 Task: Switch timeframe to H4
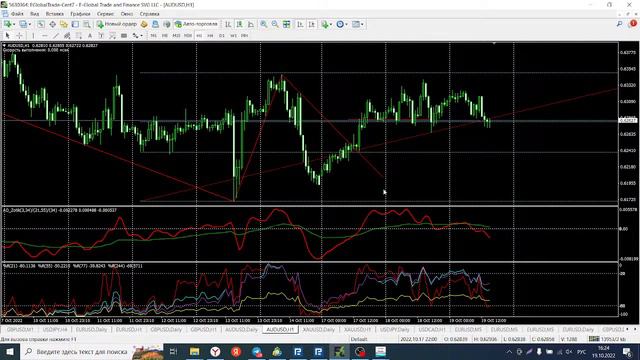(x=210, y=36)
